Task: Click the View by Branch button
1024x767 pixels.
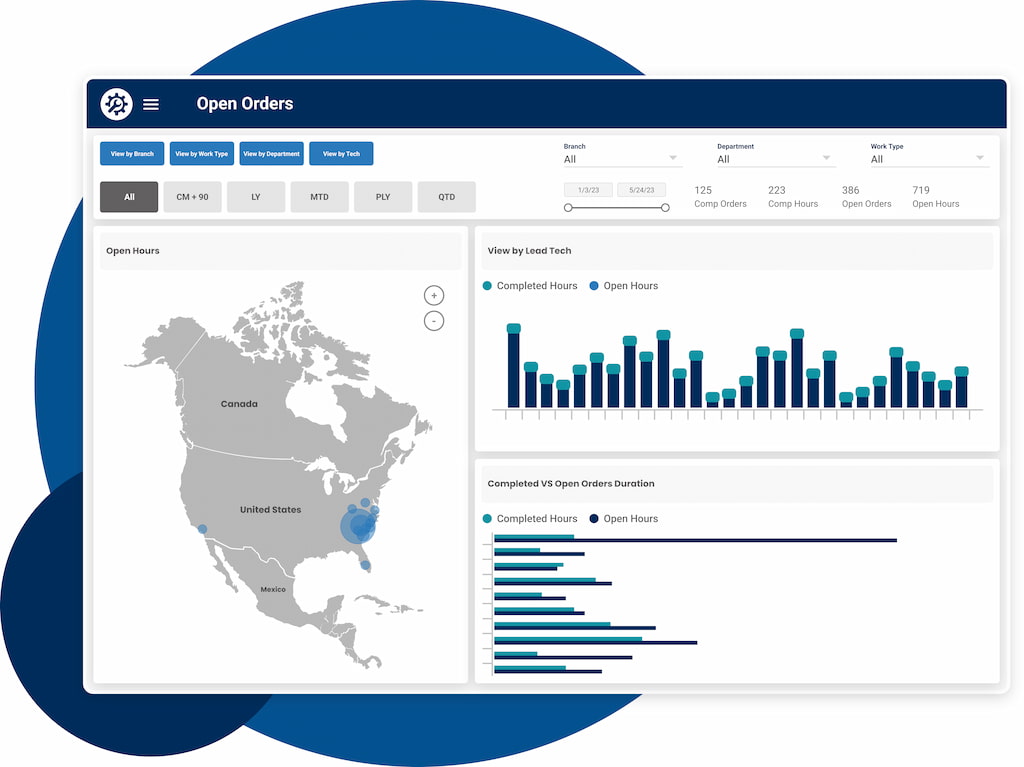Action: coord(132,154)
